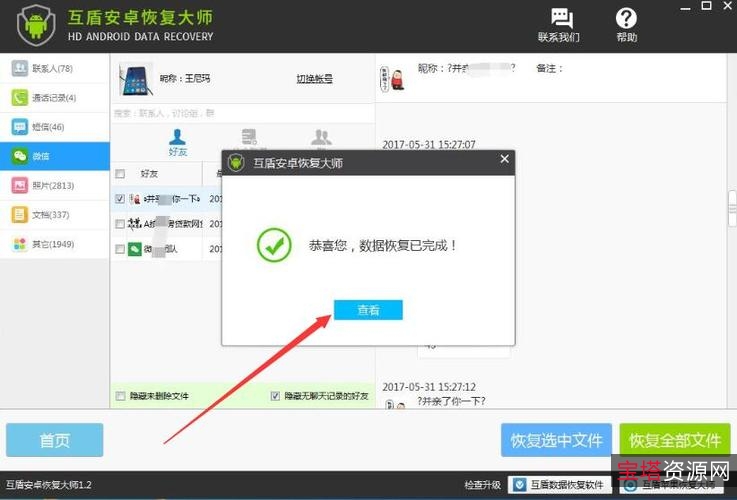Screen dimensions: 737x500
Task: Switch to the 好友 tab
Action: (177, 142)
